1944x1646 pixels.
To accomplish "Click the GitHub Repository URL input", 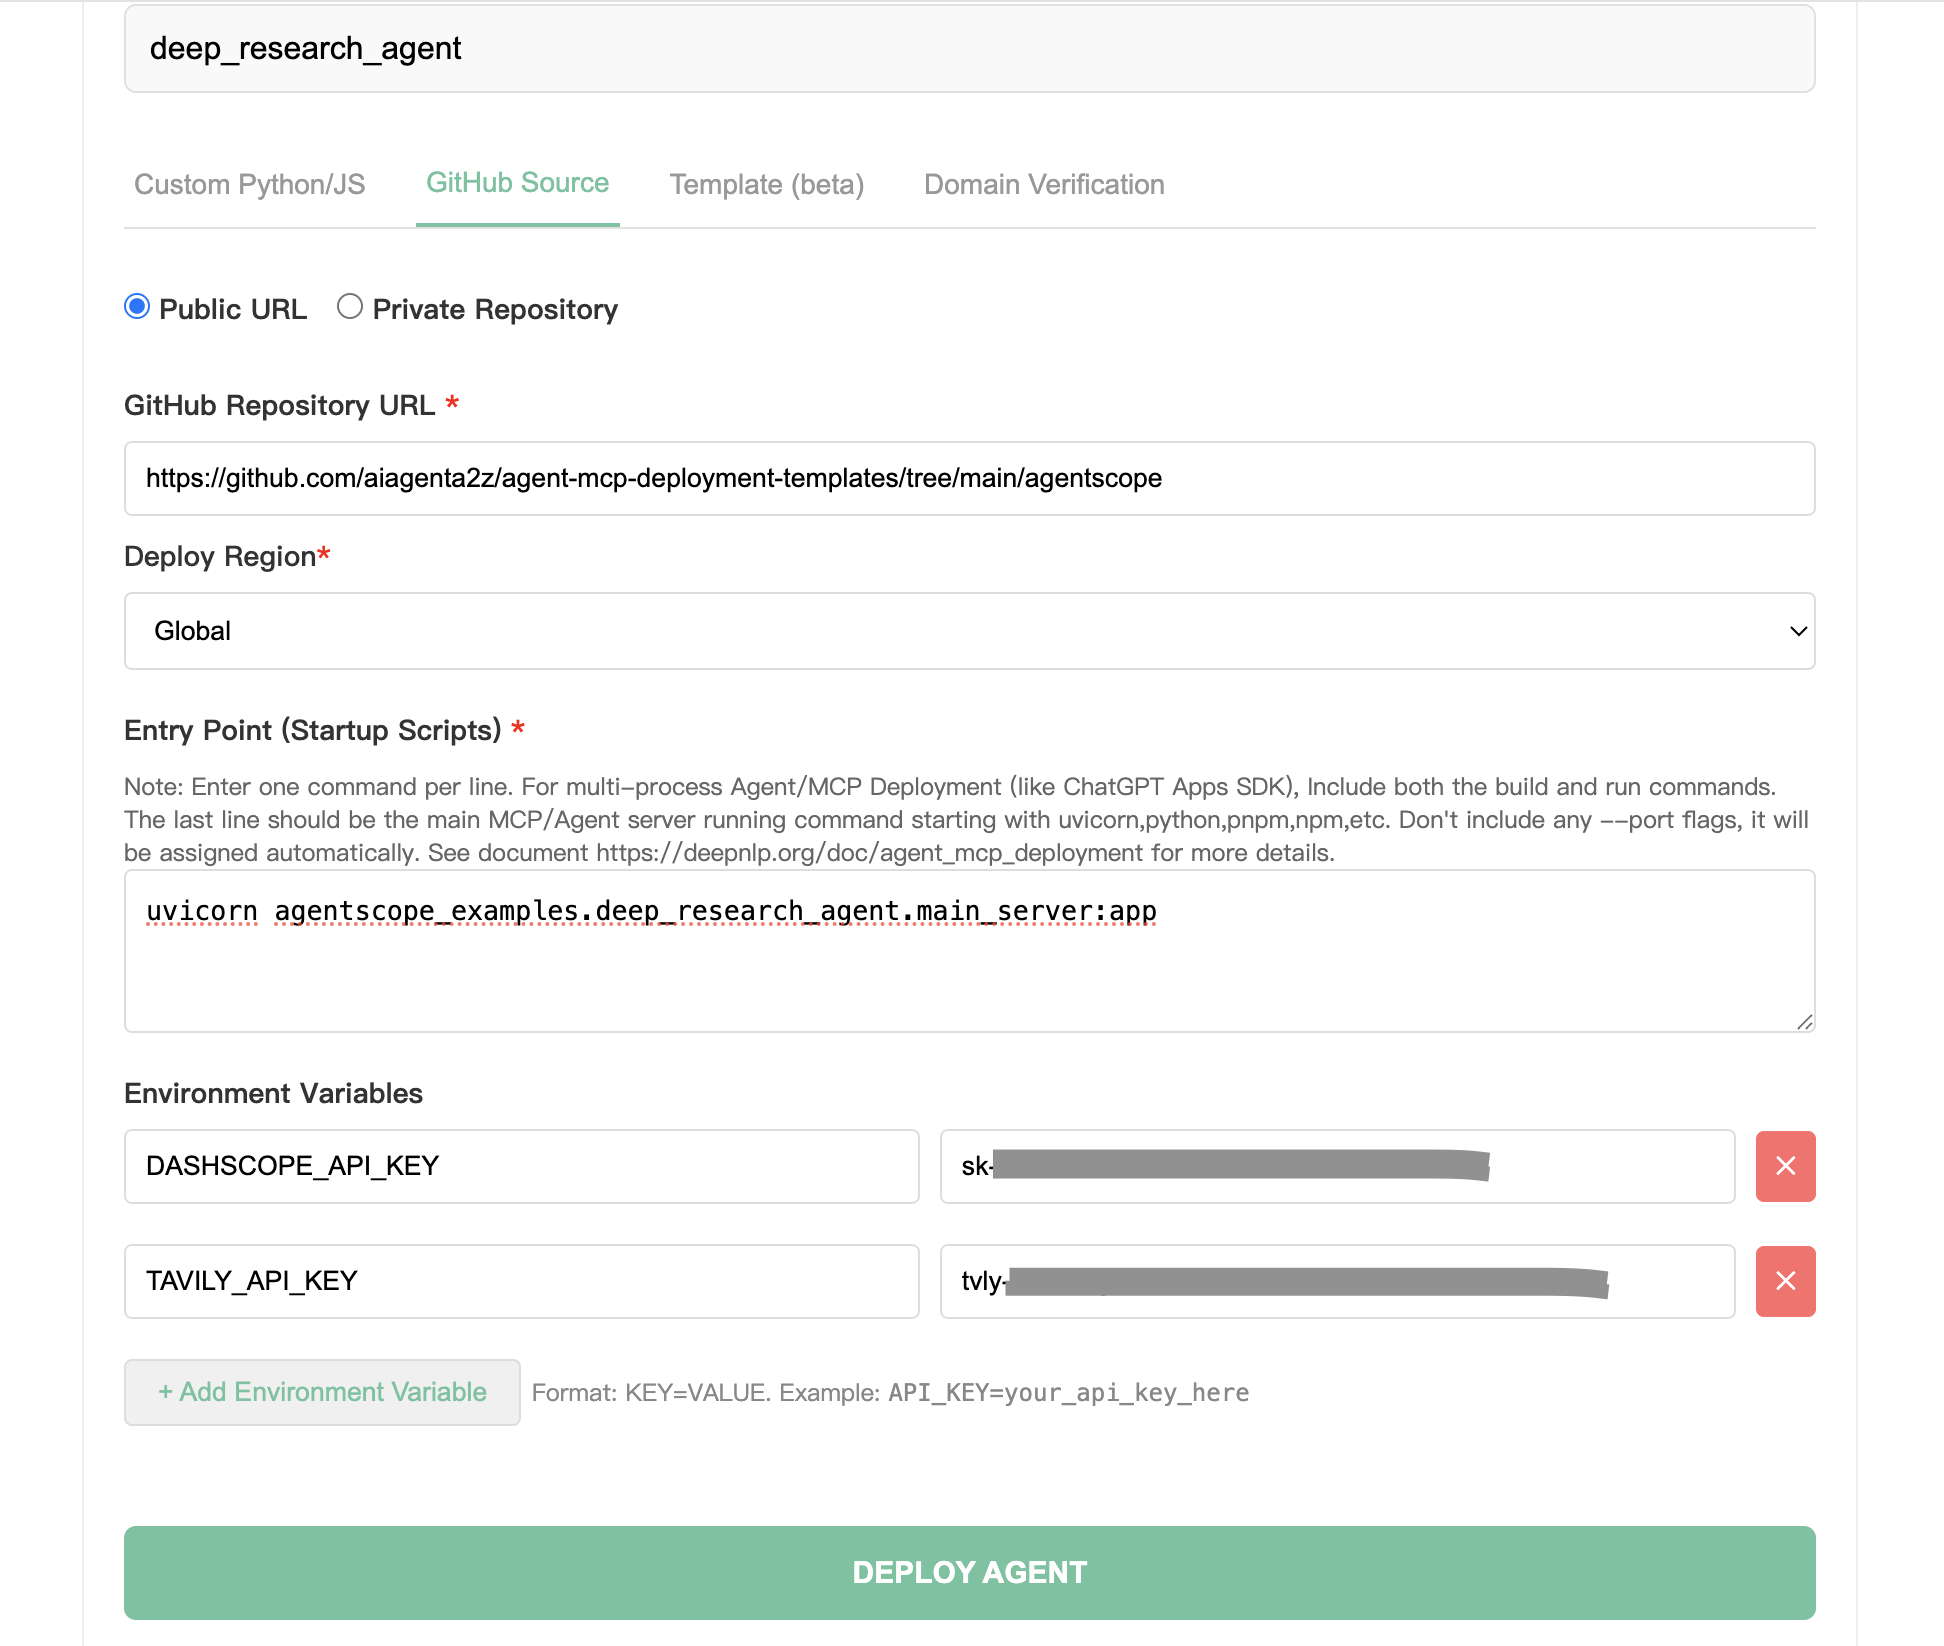I will tap(968, 478).
